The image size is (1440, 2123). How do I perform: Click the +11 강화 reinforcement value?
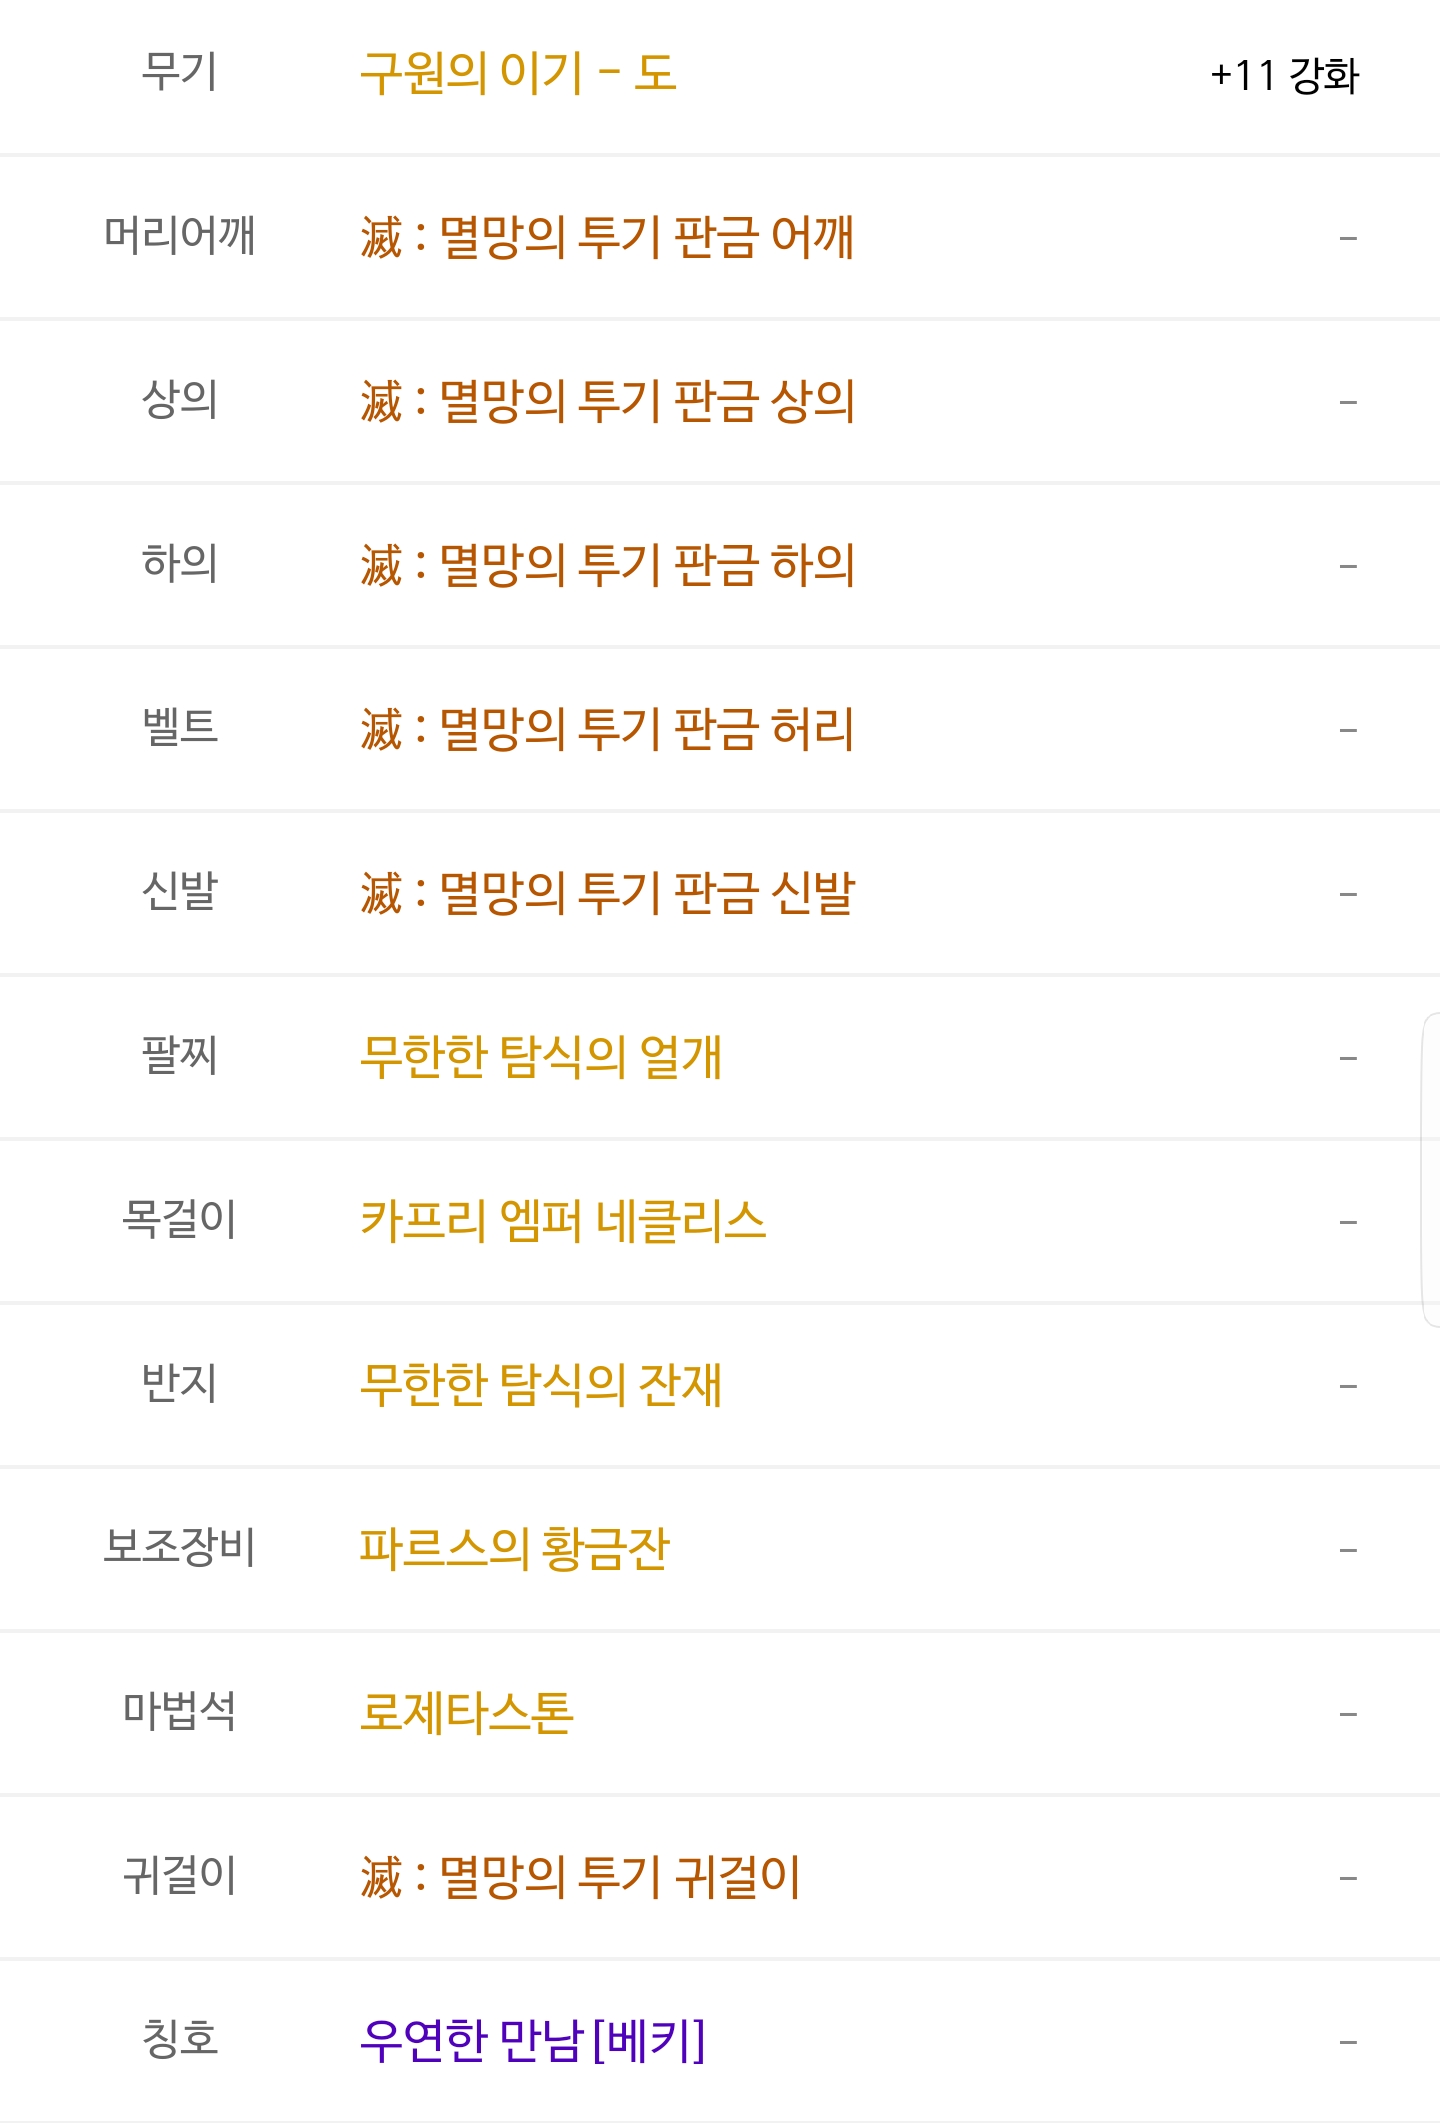(x=1284, y=75)
